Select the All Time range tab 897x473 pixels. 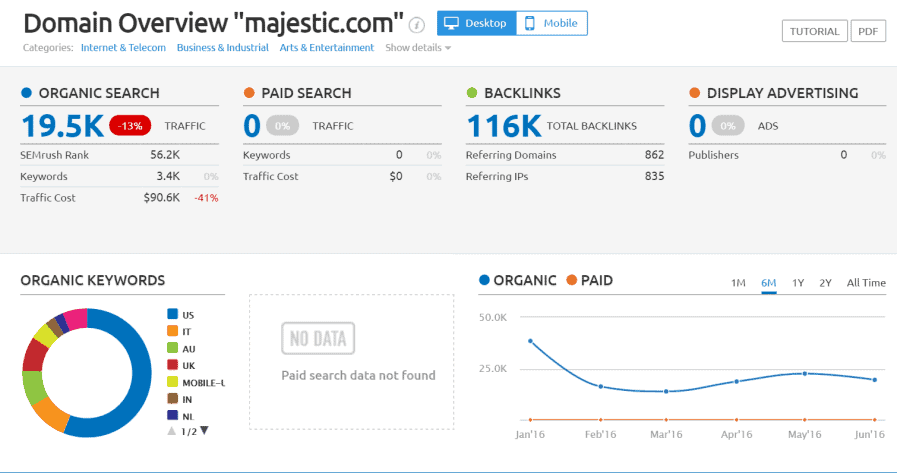(866, 283)
